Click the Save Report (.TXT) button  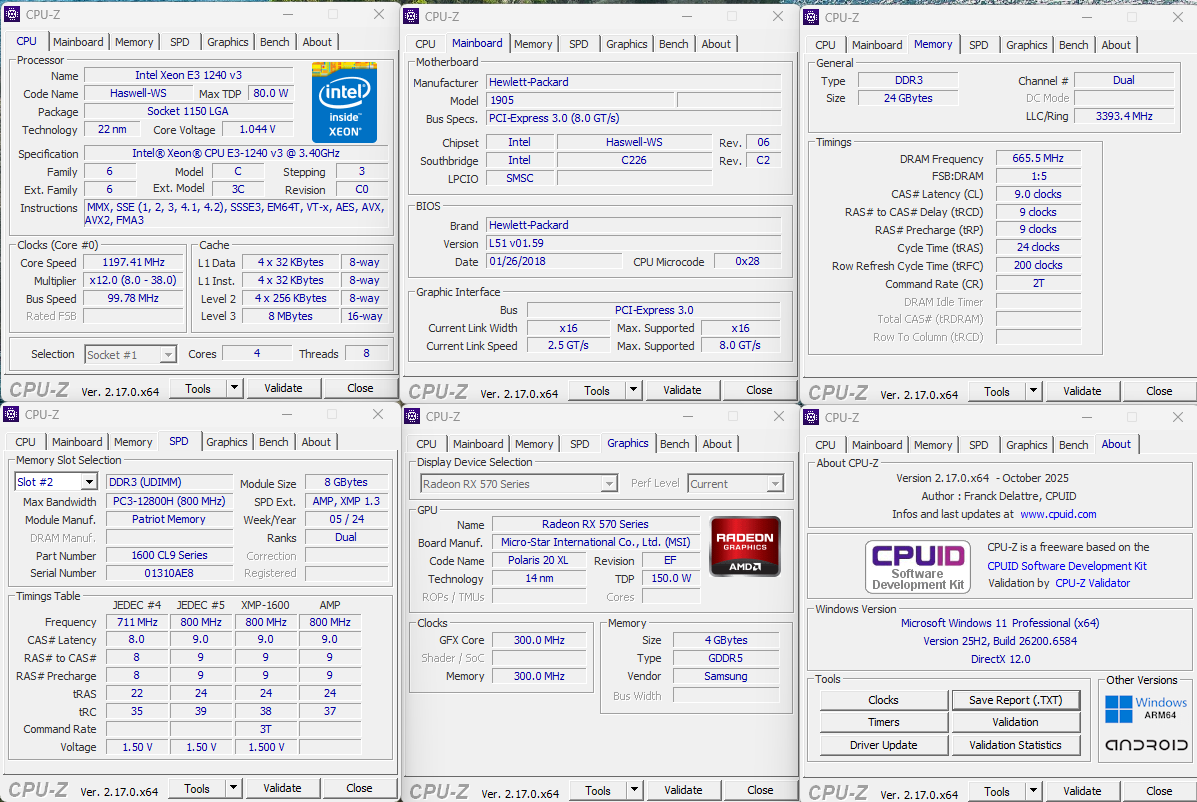(1016, 699)
